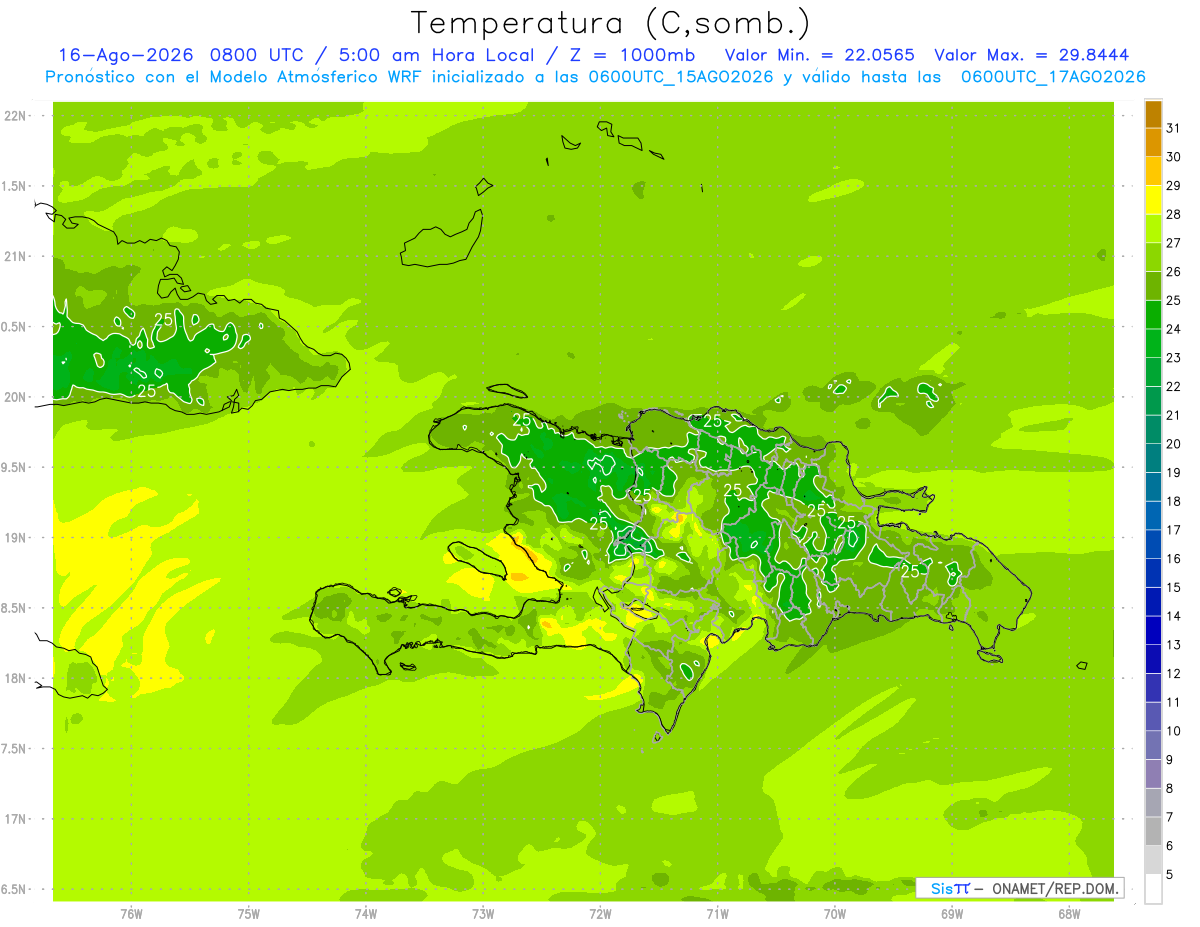
Task: Click the '18' label on the colorbar
Action: pos(1174,501)
